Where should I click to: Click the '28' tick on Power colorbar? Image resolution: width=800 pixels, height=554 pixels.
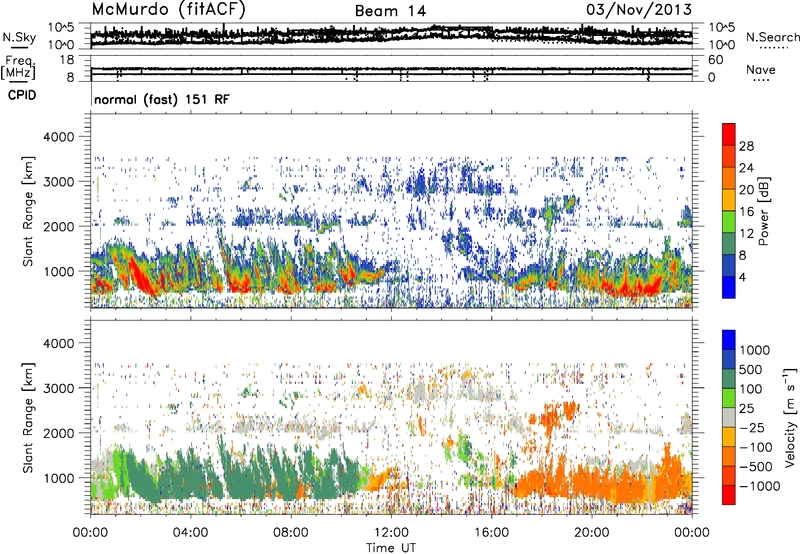(746, 146)
